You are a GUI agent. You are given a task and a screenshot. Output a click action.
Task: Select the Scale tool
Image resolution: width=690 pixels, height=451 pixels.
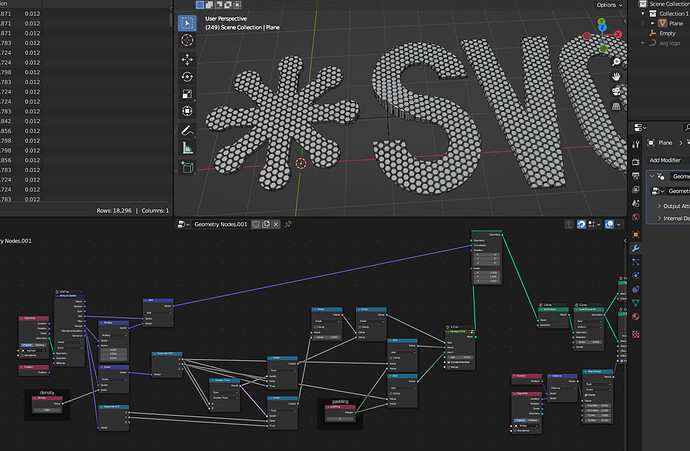tap(187, 94)
